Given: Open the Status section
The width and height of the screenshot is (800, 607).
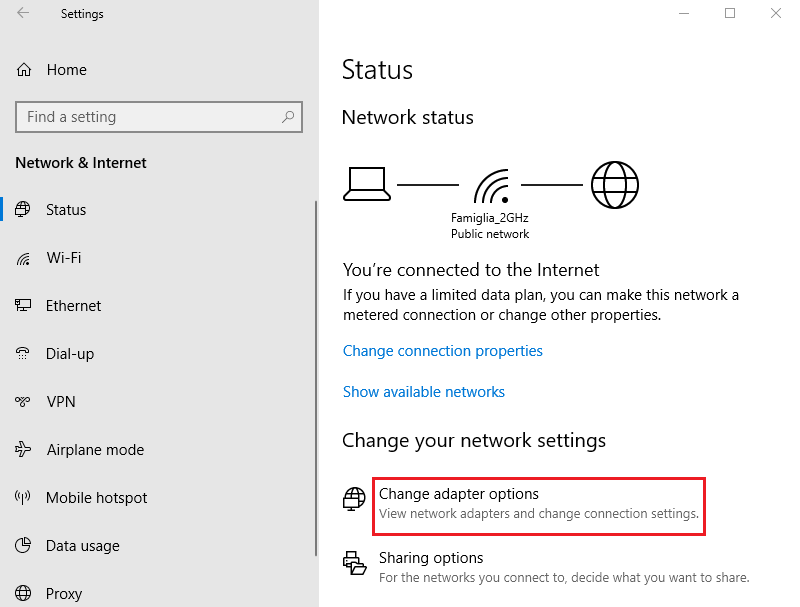Looking at the screenshot, I should click(x=66, y=210).
